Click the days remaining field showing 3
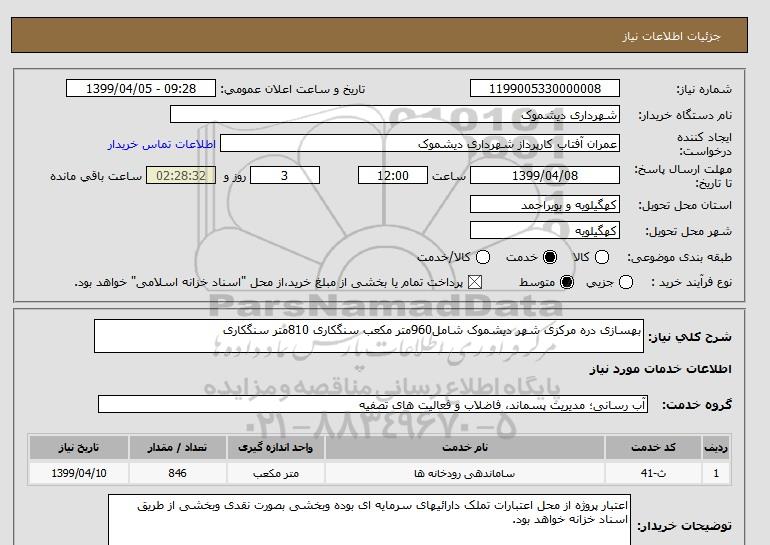Image resolution: width=770 pixels, height=545 pixels. [285, 176]
